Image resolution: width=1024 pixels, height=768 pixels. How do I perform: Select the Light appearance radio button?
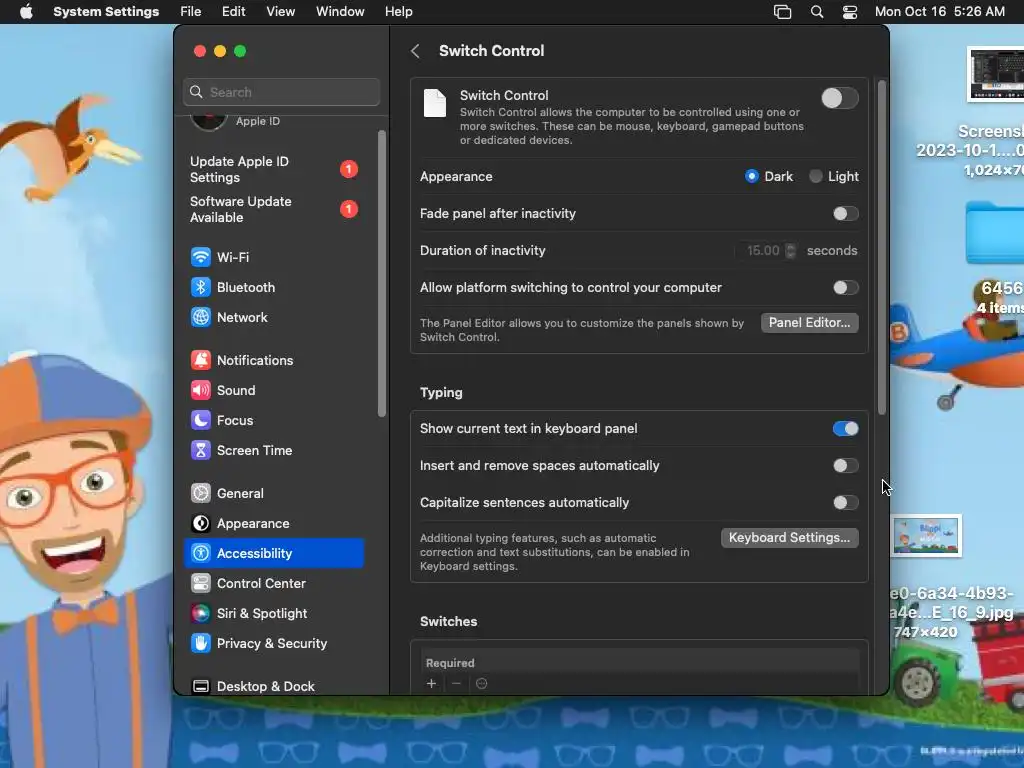click(x=815, y=176)
